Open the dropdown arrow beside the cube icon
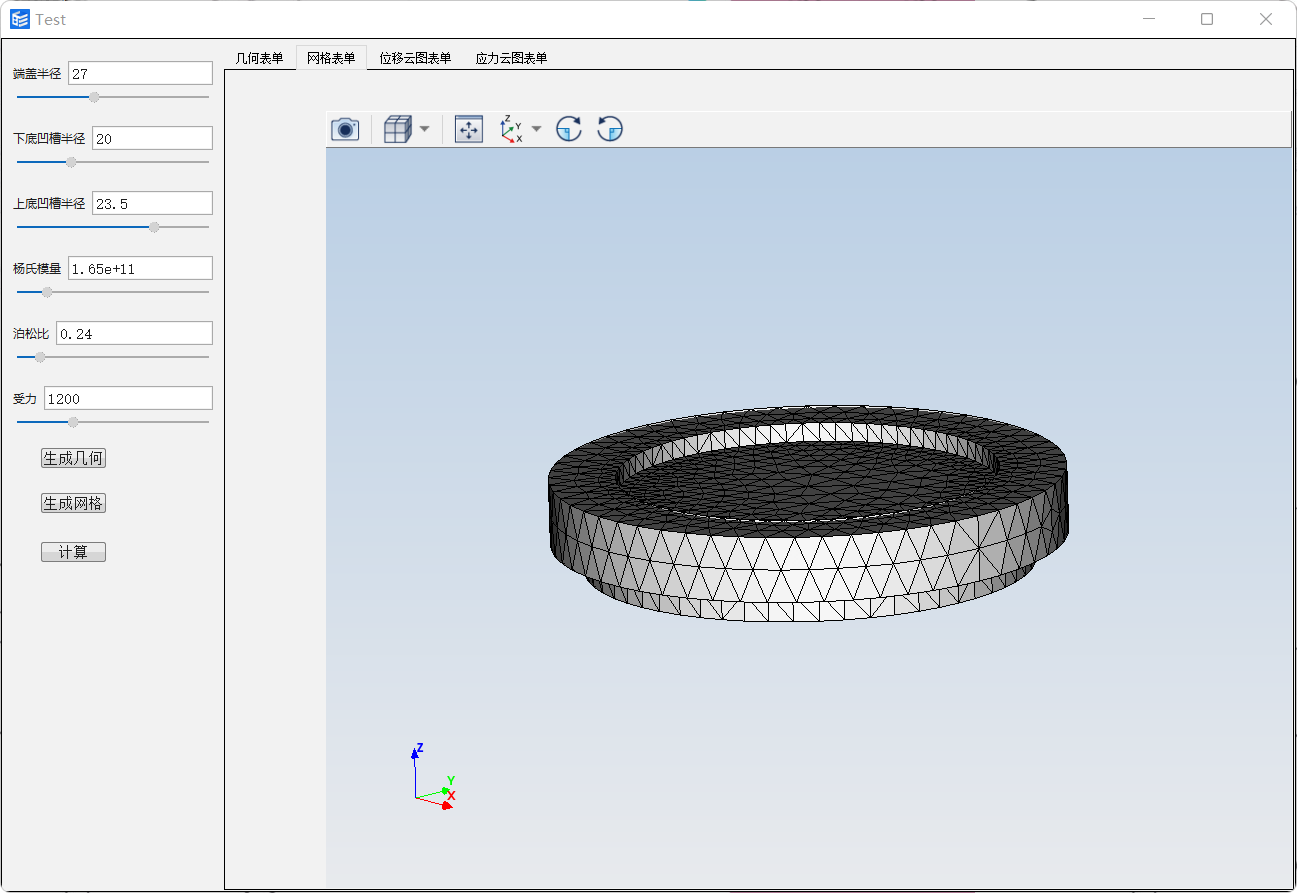Image resolution: width=1297 pixels, height=893 pixels. (x=424, y=129)
